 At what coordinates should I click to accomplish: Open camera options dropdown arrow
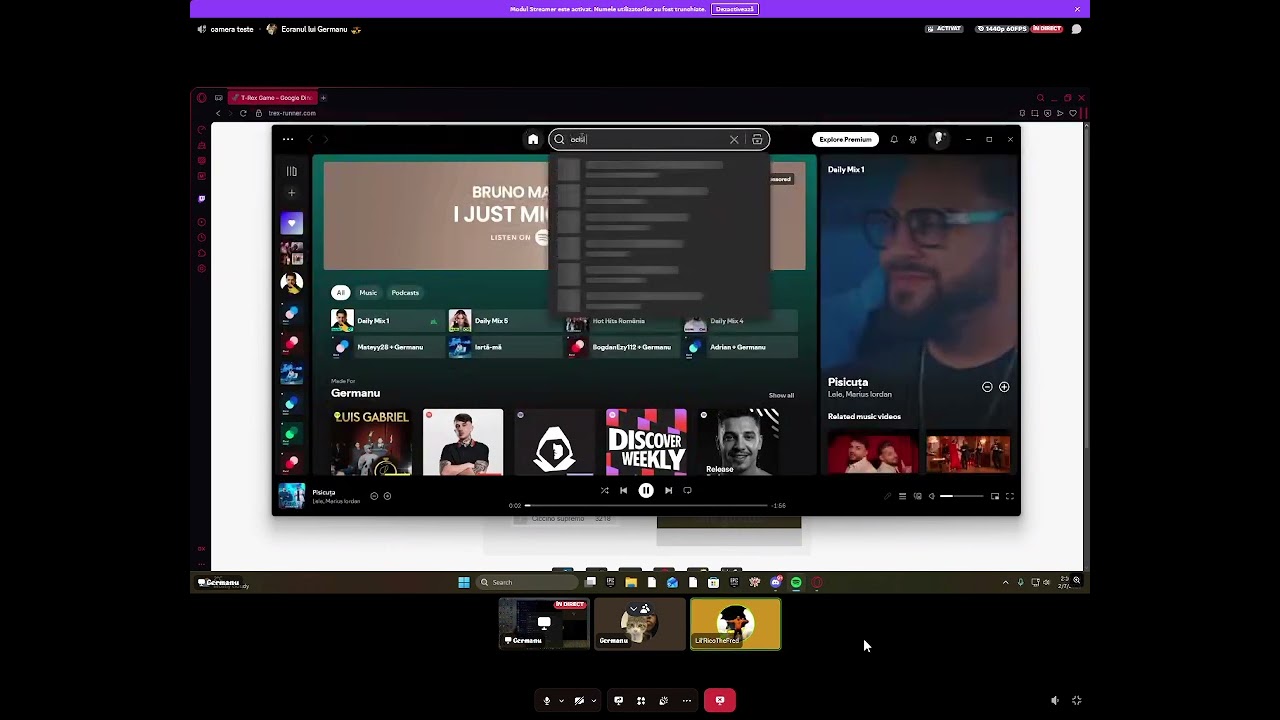tap(594, 701)
